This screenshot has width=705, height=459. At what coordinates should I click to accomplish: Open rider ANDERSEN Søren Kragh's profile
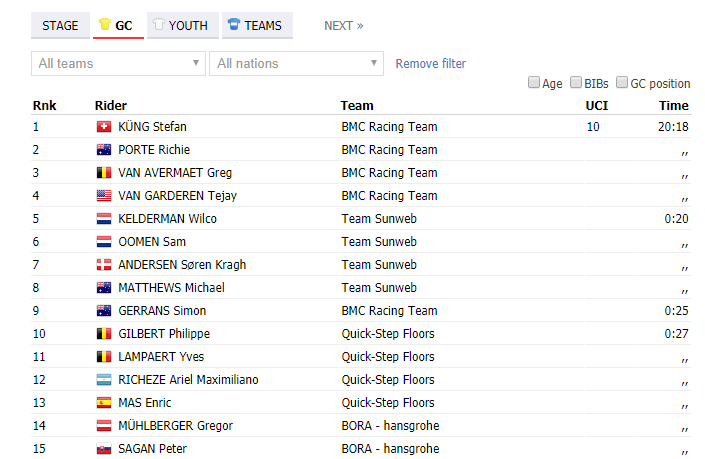[182, 265]
